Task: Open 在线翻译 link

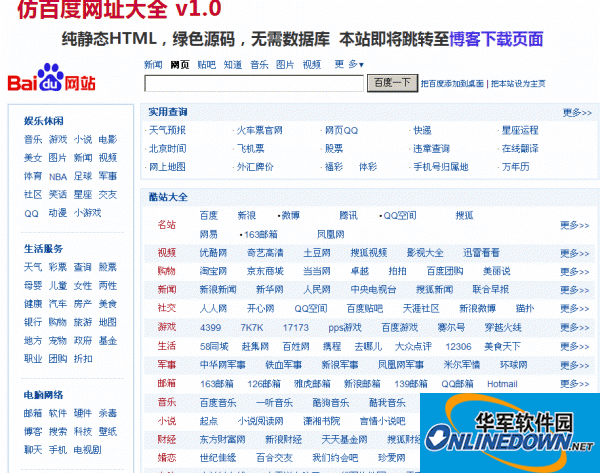Action: 520,148
